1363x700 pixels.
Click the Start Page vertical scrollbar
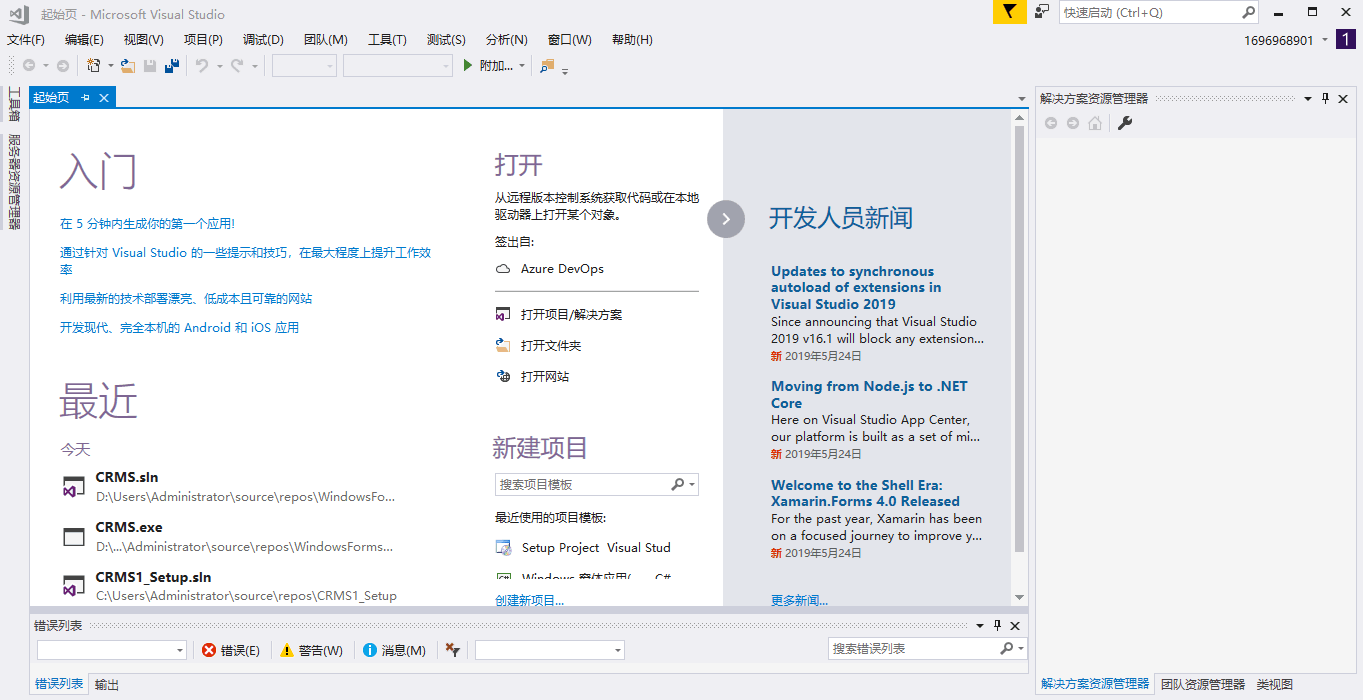1019,340
